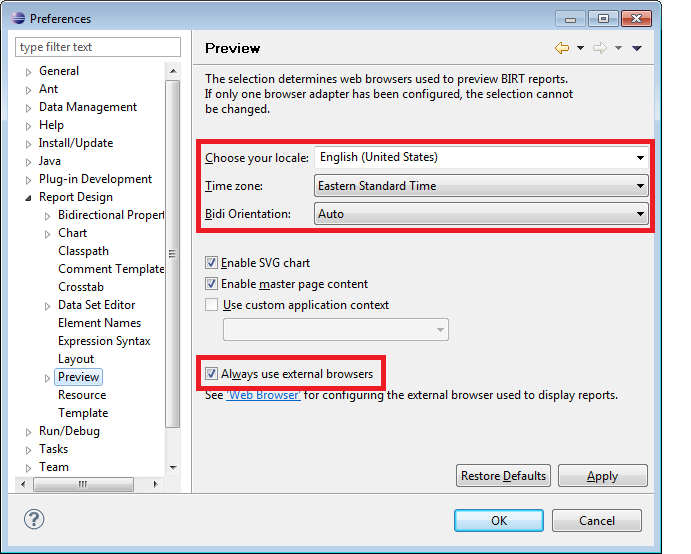The width and height of the screenshot is (691, 554).
Task: Select Layout preference page
Action: pyautogui.click(x=76, y=359)
